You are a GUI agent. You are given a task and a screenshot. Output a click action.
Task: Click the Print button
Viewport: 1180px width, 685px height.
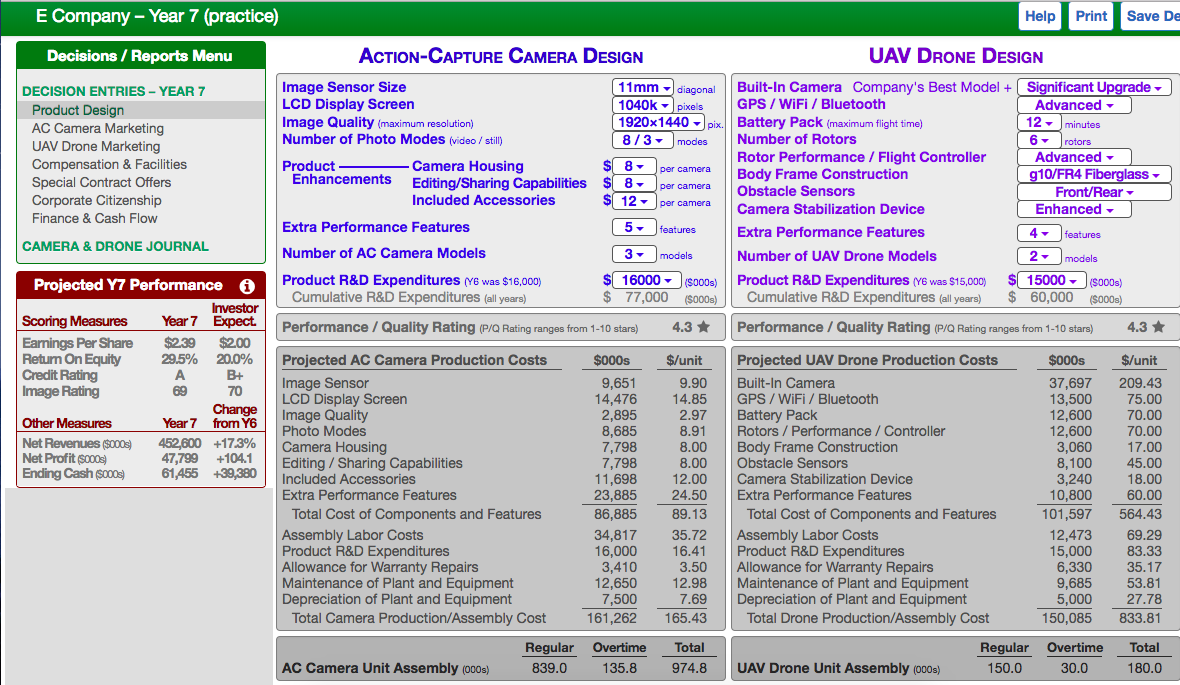coord(1090,16)
